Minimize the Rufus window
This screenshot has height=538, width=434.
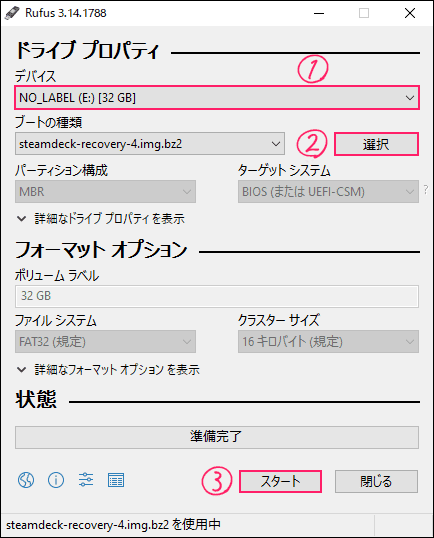point(319,13)
